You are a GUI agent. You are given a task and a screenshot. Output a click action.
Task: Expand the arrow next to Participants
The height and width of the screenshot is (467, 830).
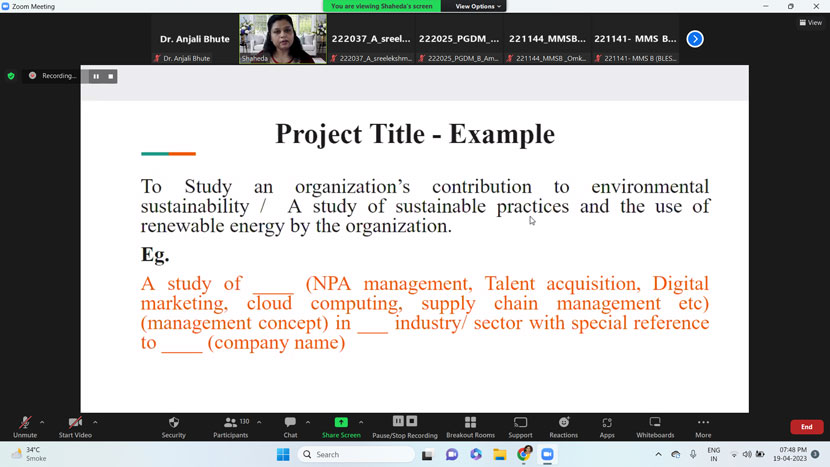[x=259, y=422]
